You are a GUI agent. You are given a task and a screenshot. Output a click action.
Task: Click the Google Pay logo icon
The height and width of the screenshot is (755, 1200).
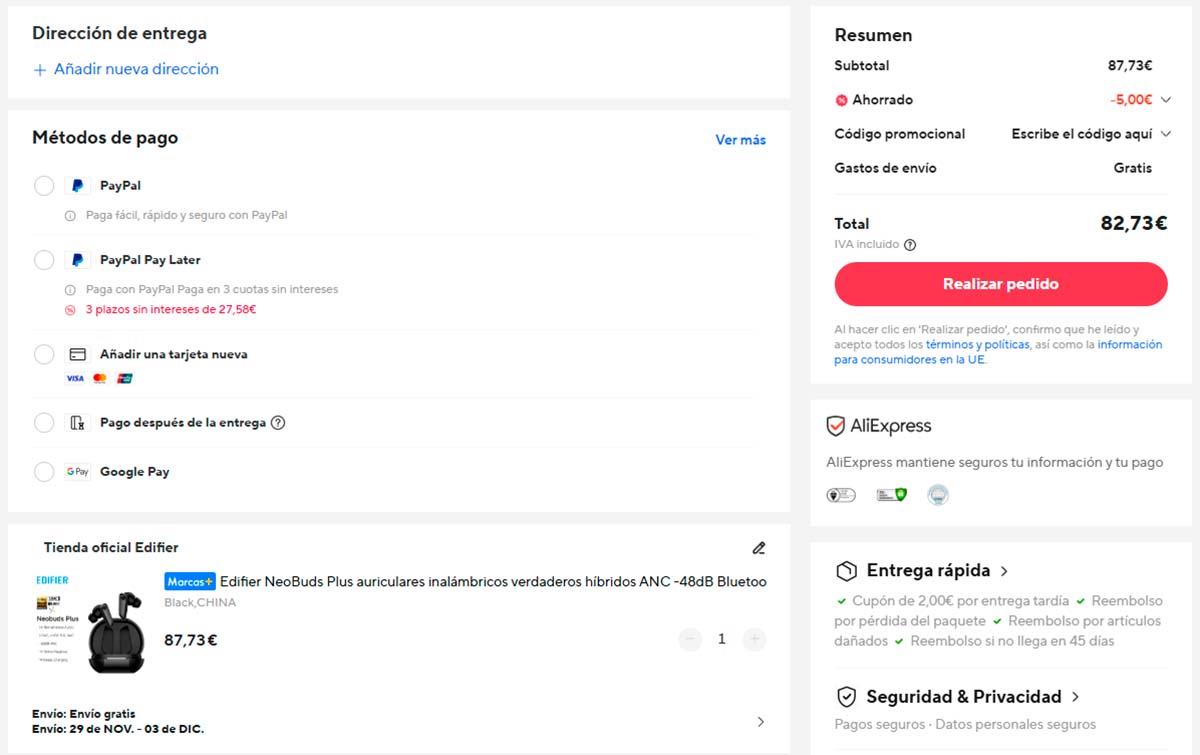click(78, 472)
